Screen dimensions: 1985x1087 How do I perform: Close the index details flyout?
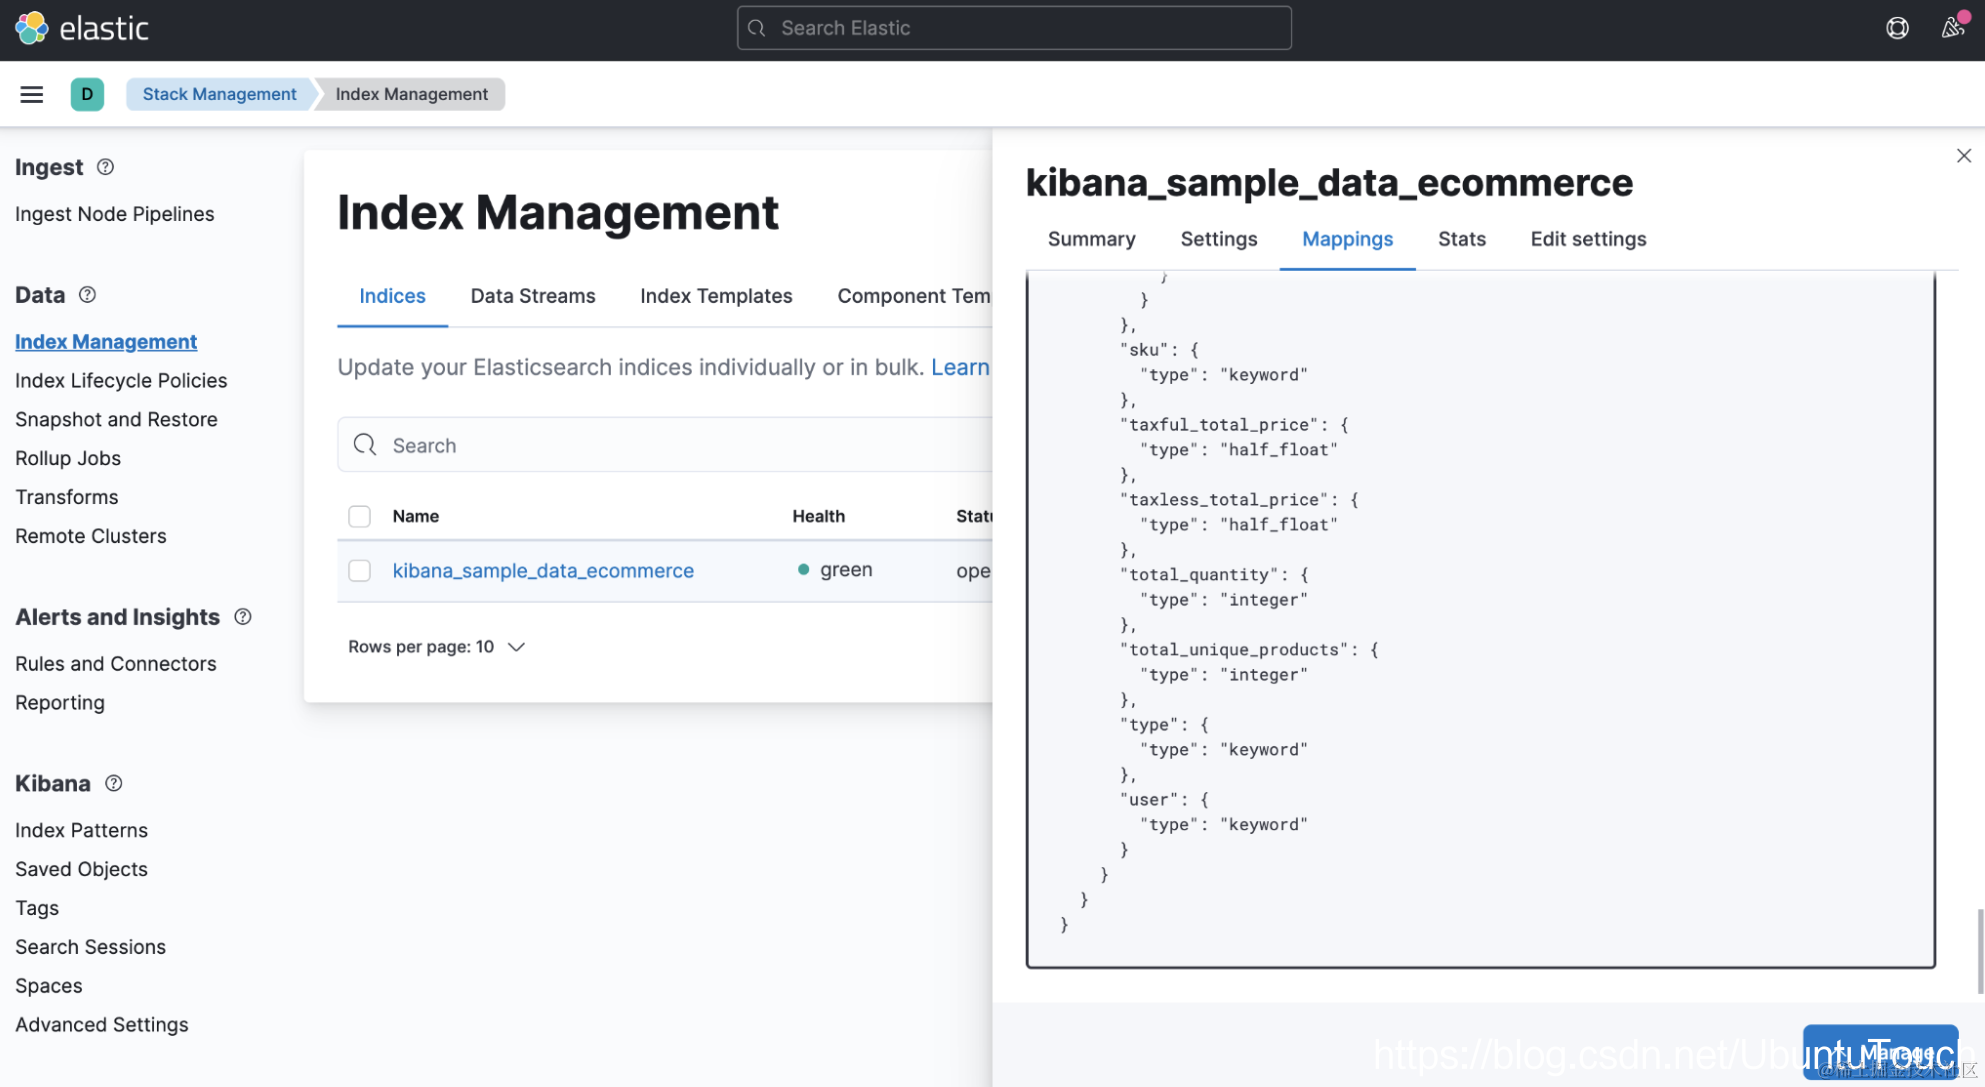coord(1963,156)
